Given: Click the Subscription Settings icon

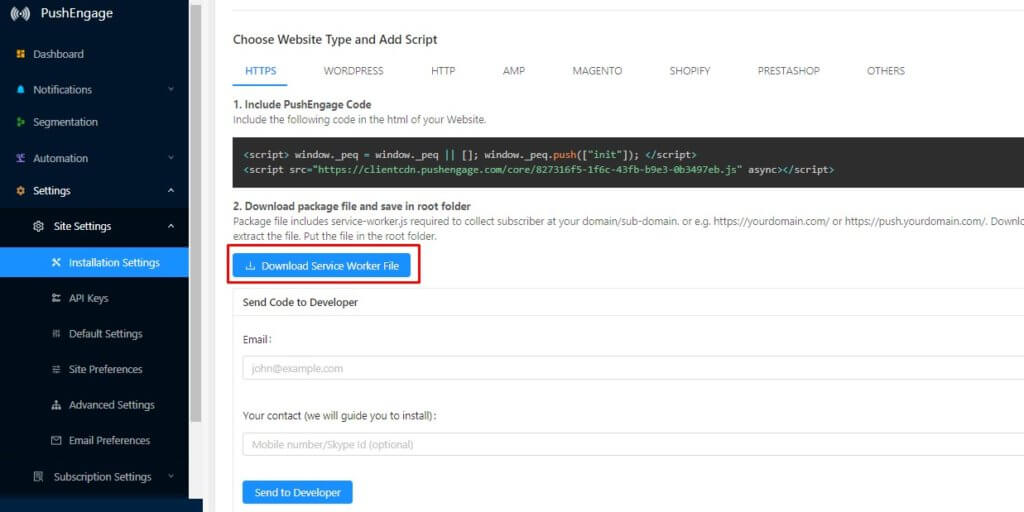Looking at the screenshot, I should (39, 477).
